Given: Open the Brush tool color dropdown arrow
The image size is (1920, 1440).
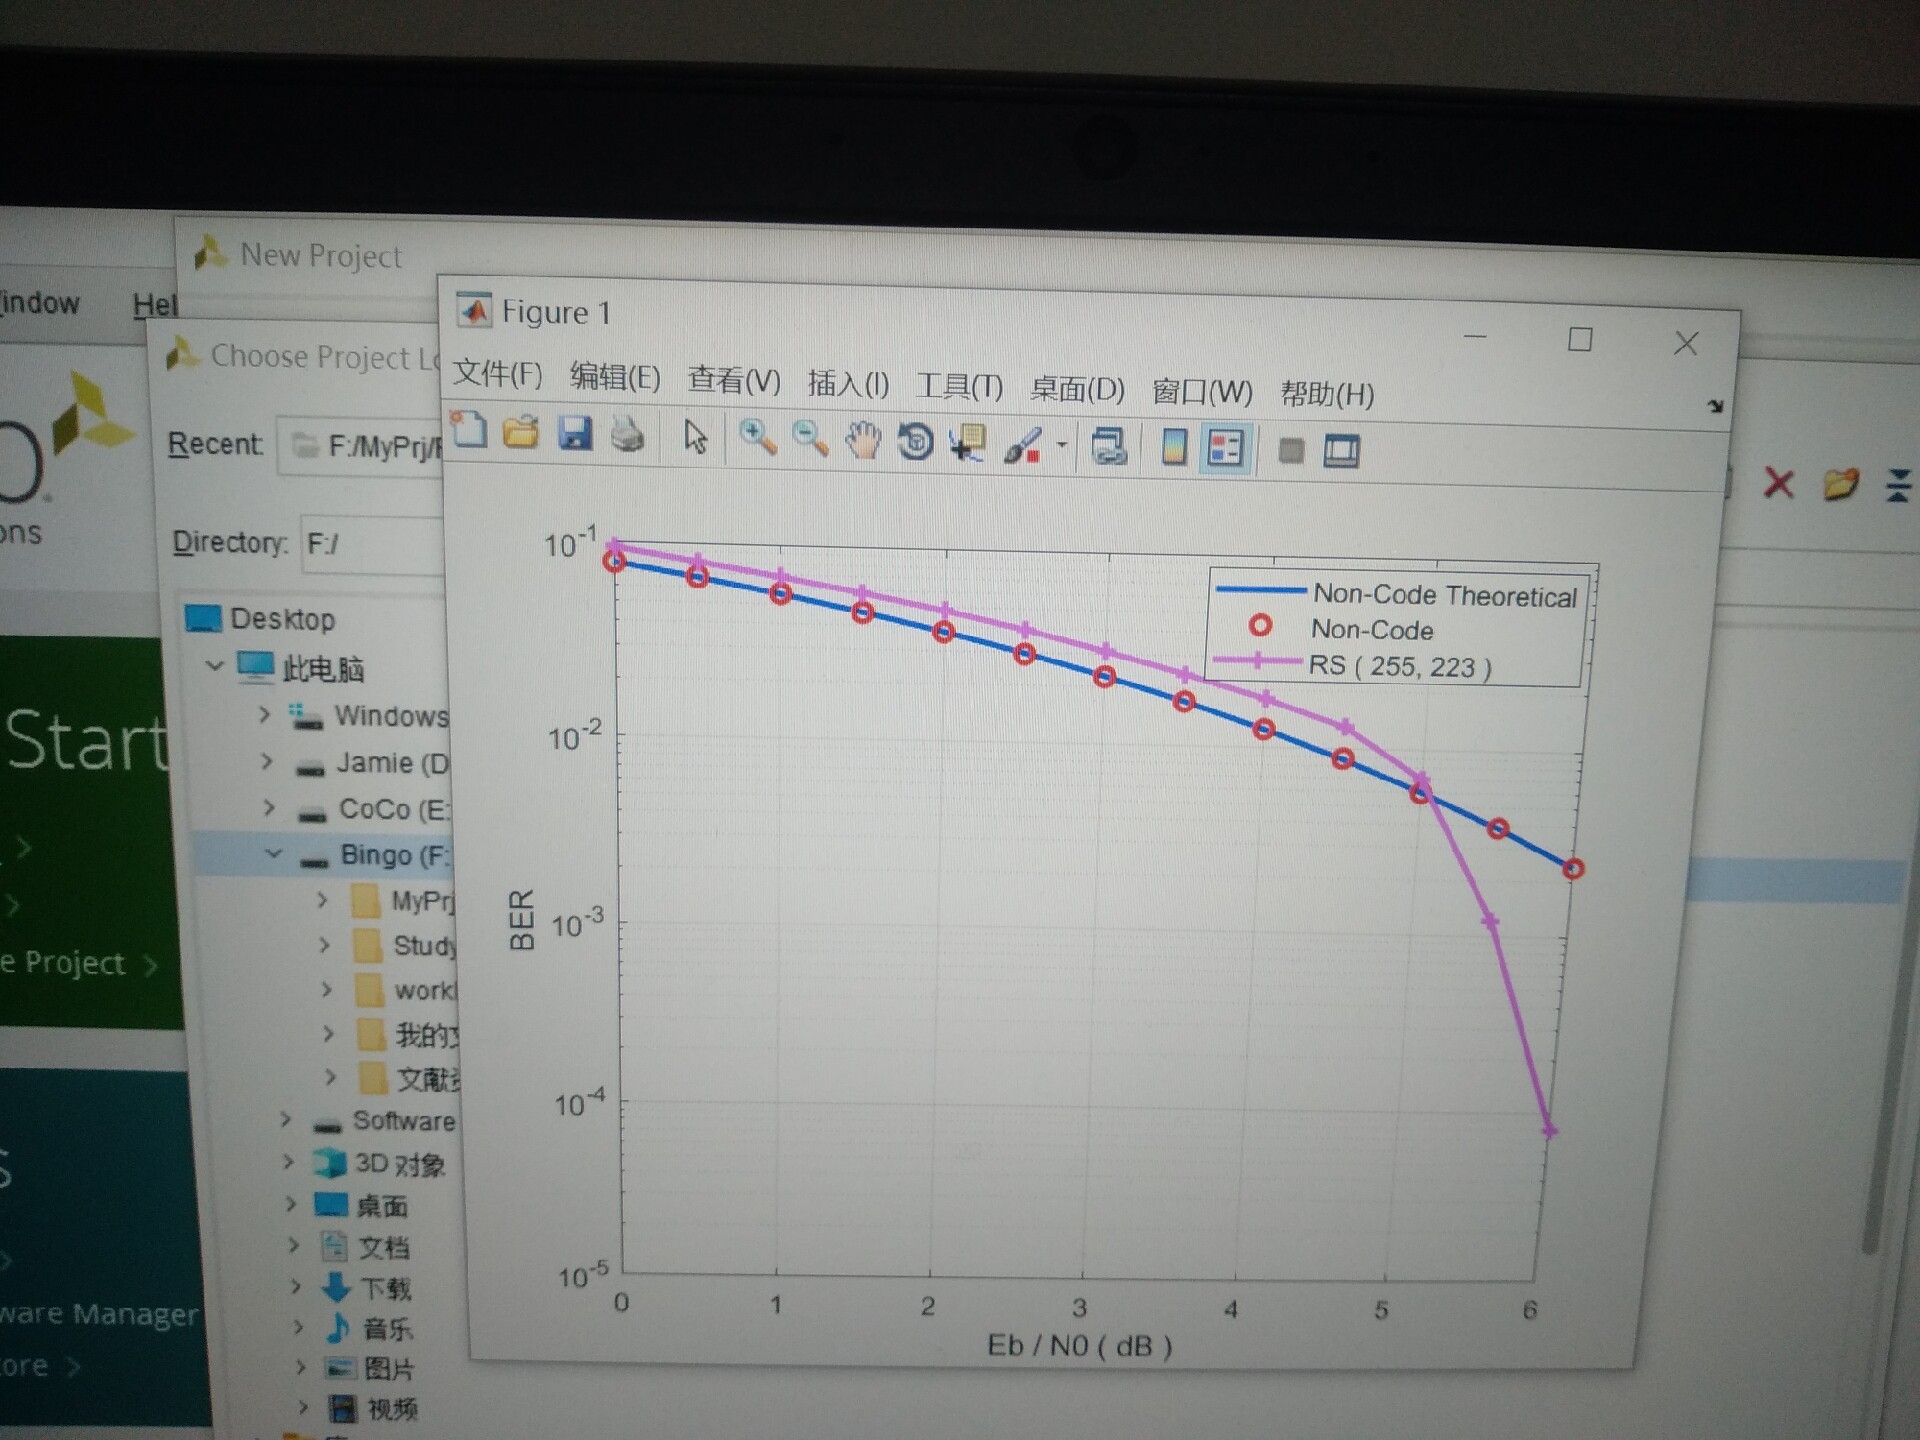Looking at the screenshot, I should coord(1061,445).
